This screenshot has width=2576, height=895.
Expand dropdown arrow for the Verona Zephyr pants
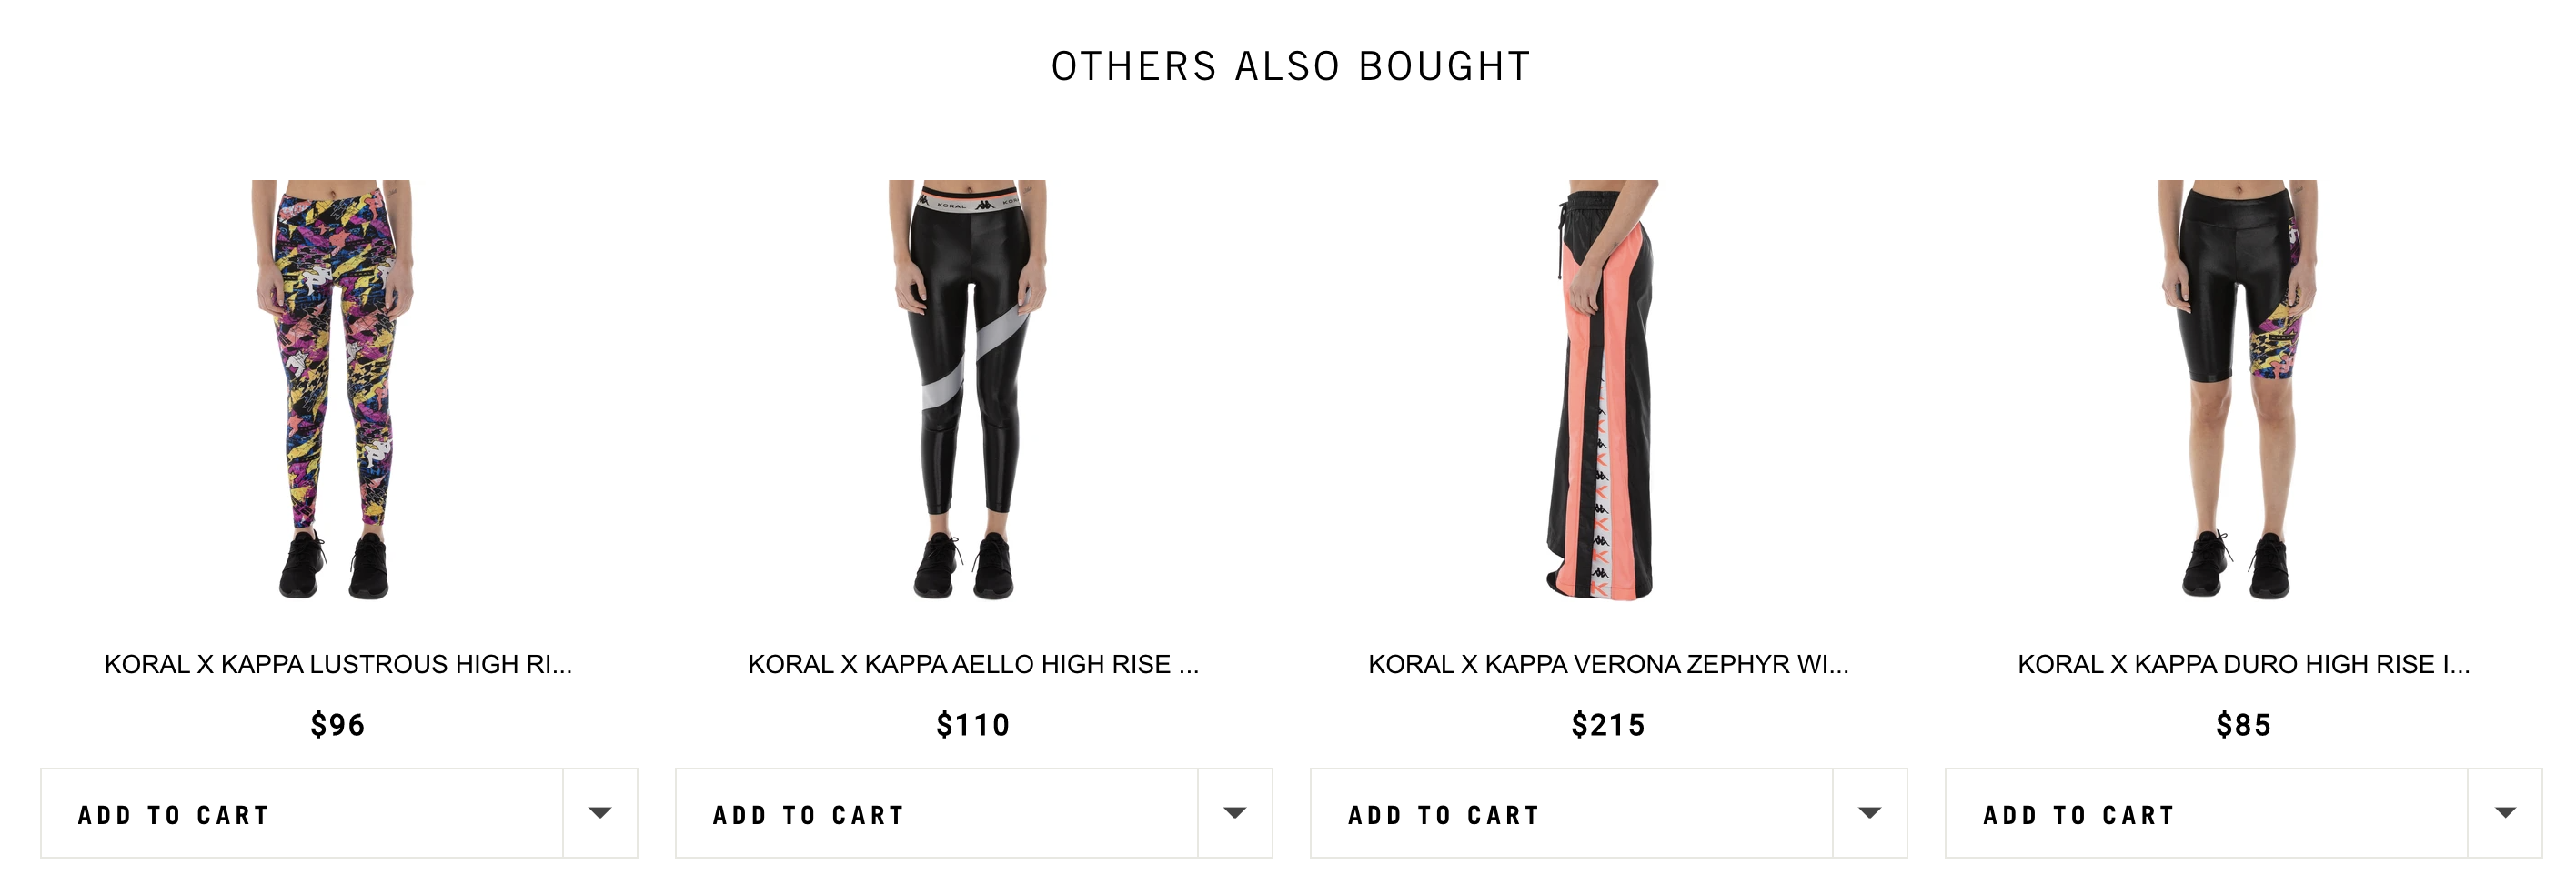click(x=1870, y=814)
